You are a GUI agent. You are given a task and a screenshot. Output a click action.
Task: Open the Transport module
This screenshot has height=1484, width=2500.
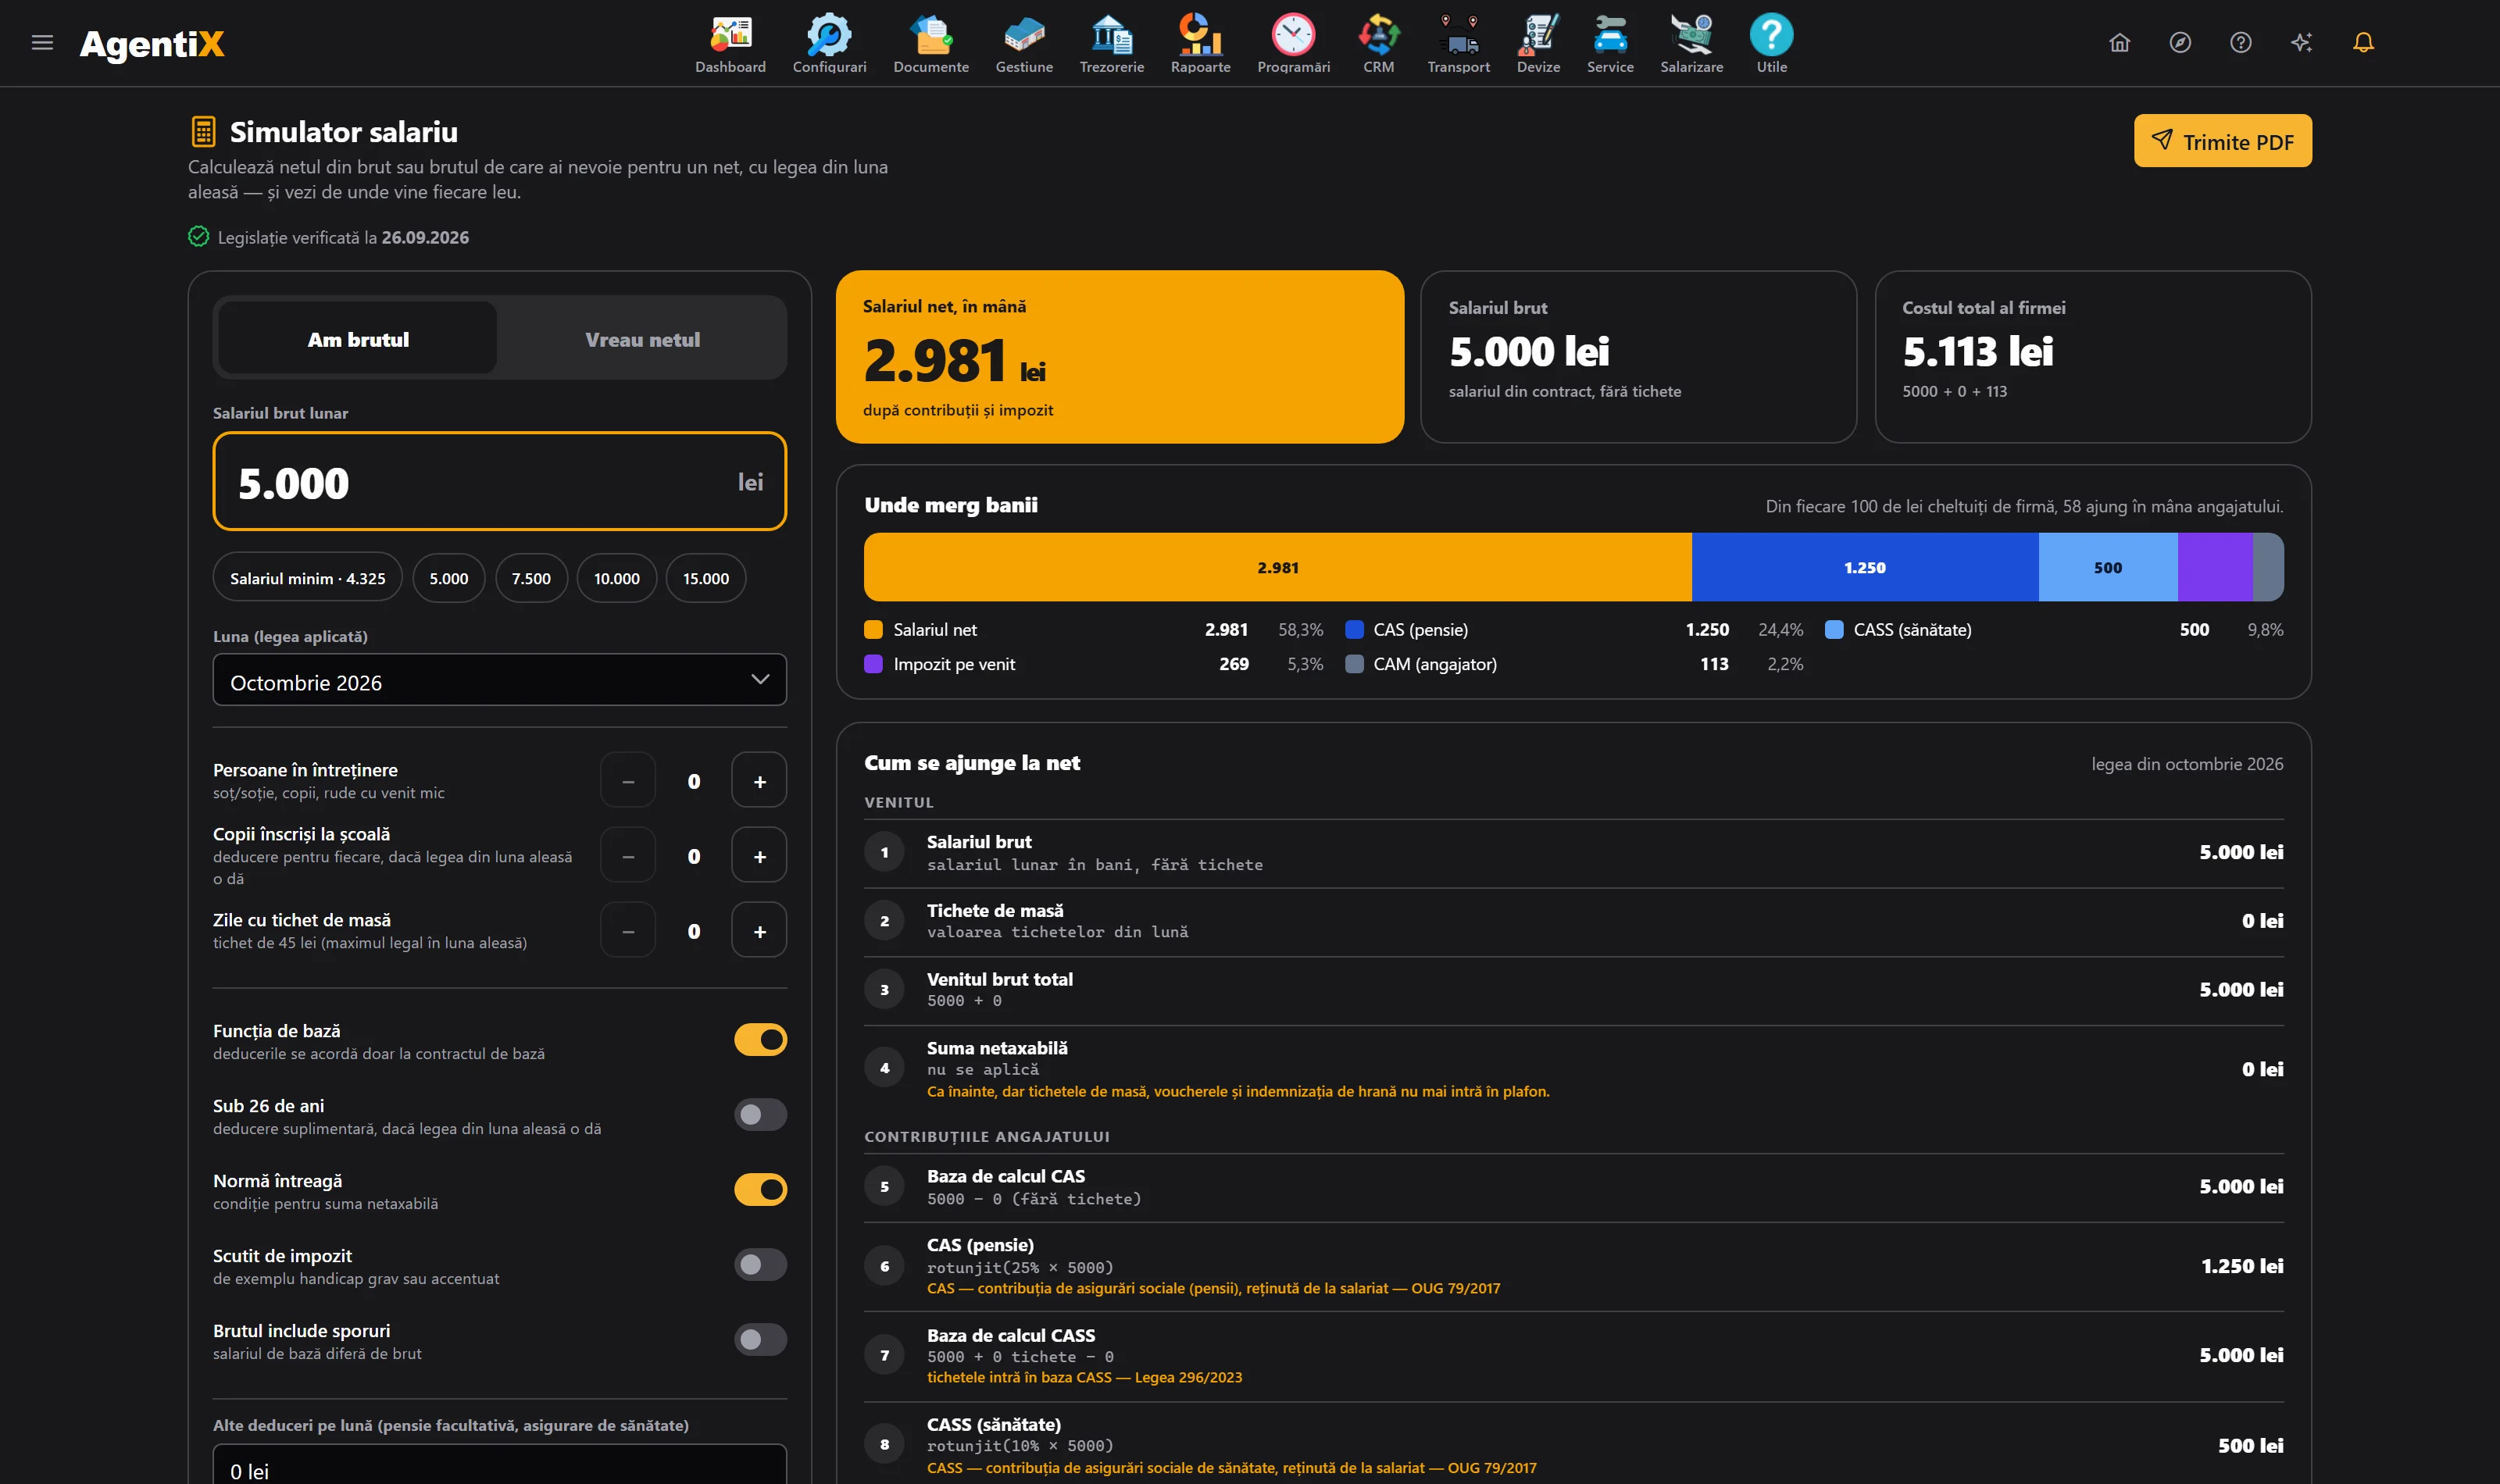coord(1458,44)
